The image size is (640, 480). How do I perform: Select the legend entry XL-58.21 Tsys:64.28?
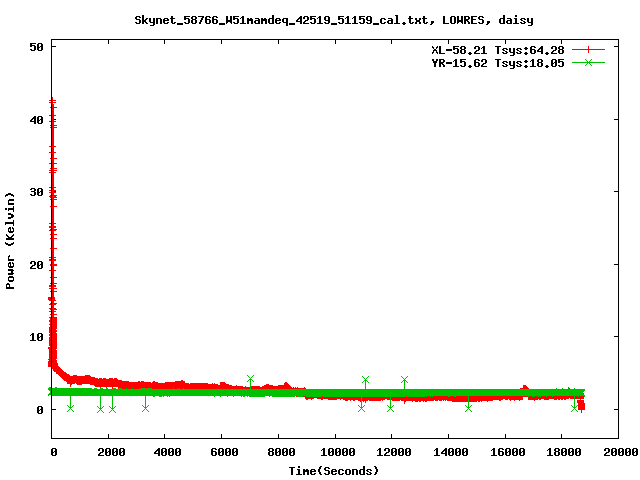[498, 50]
